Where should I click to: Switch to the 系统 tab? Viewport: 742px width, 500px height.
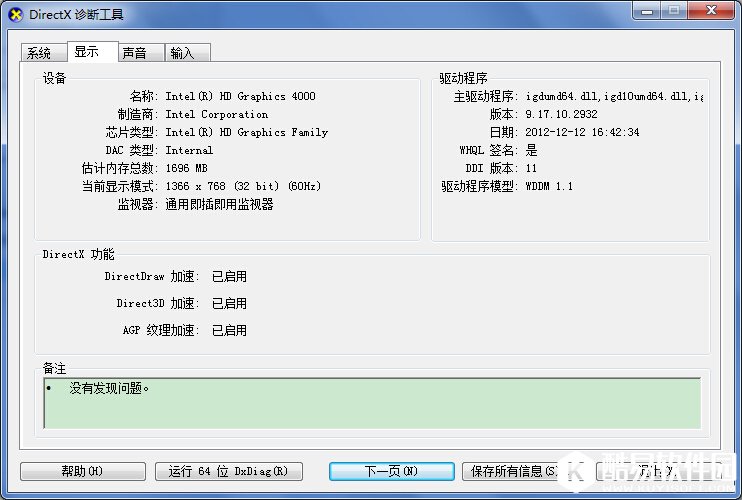[x=44, y=53]
